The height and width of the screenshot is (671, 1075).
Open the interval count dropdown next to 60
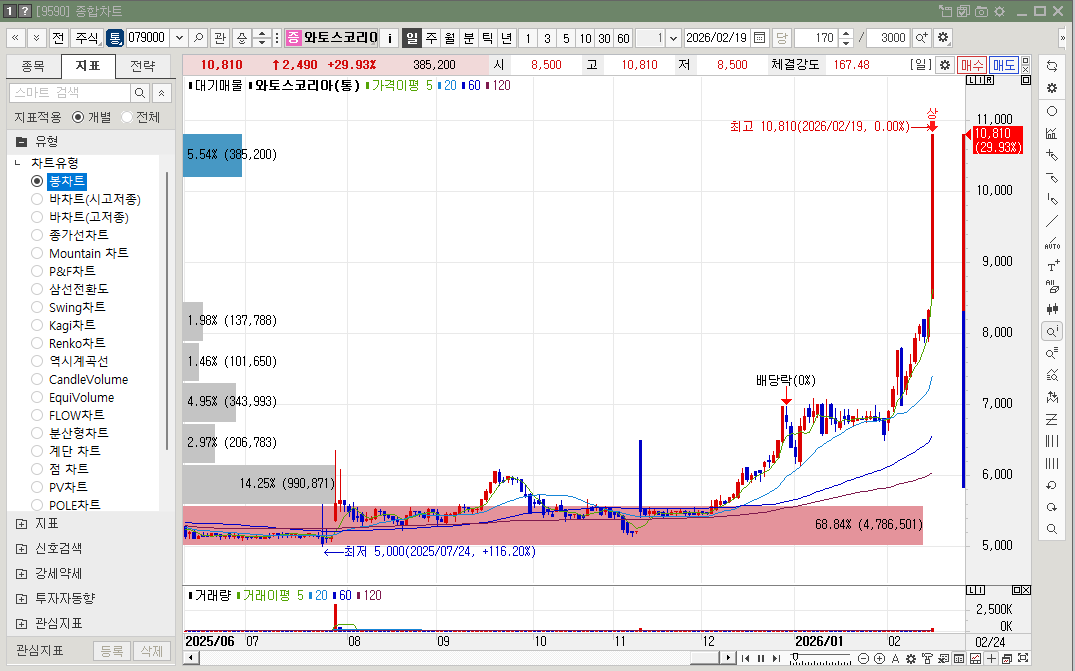point(673,38)
